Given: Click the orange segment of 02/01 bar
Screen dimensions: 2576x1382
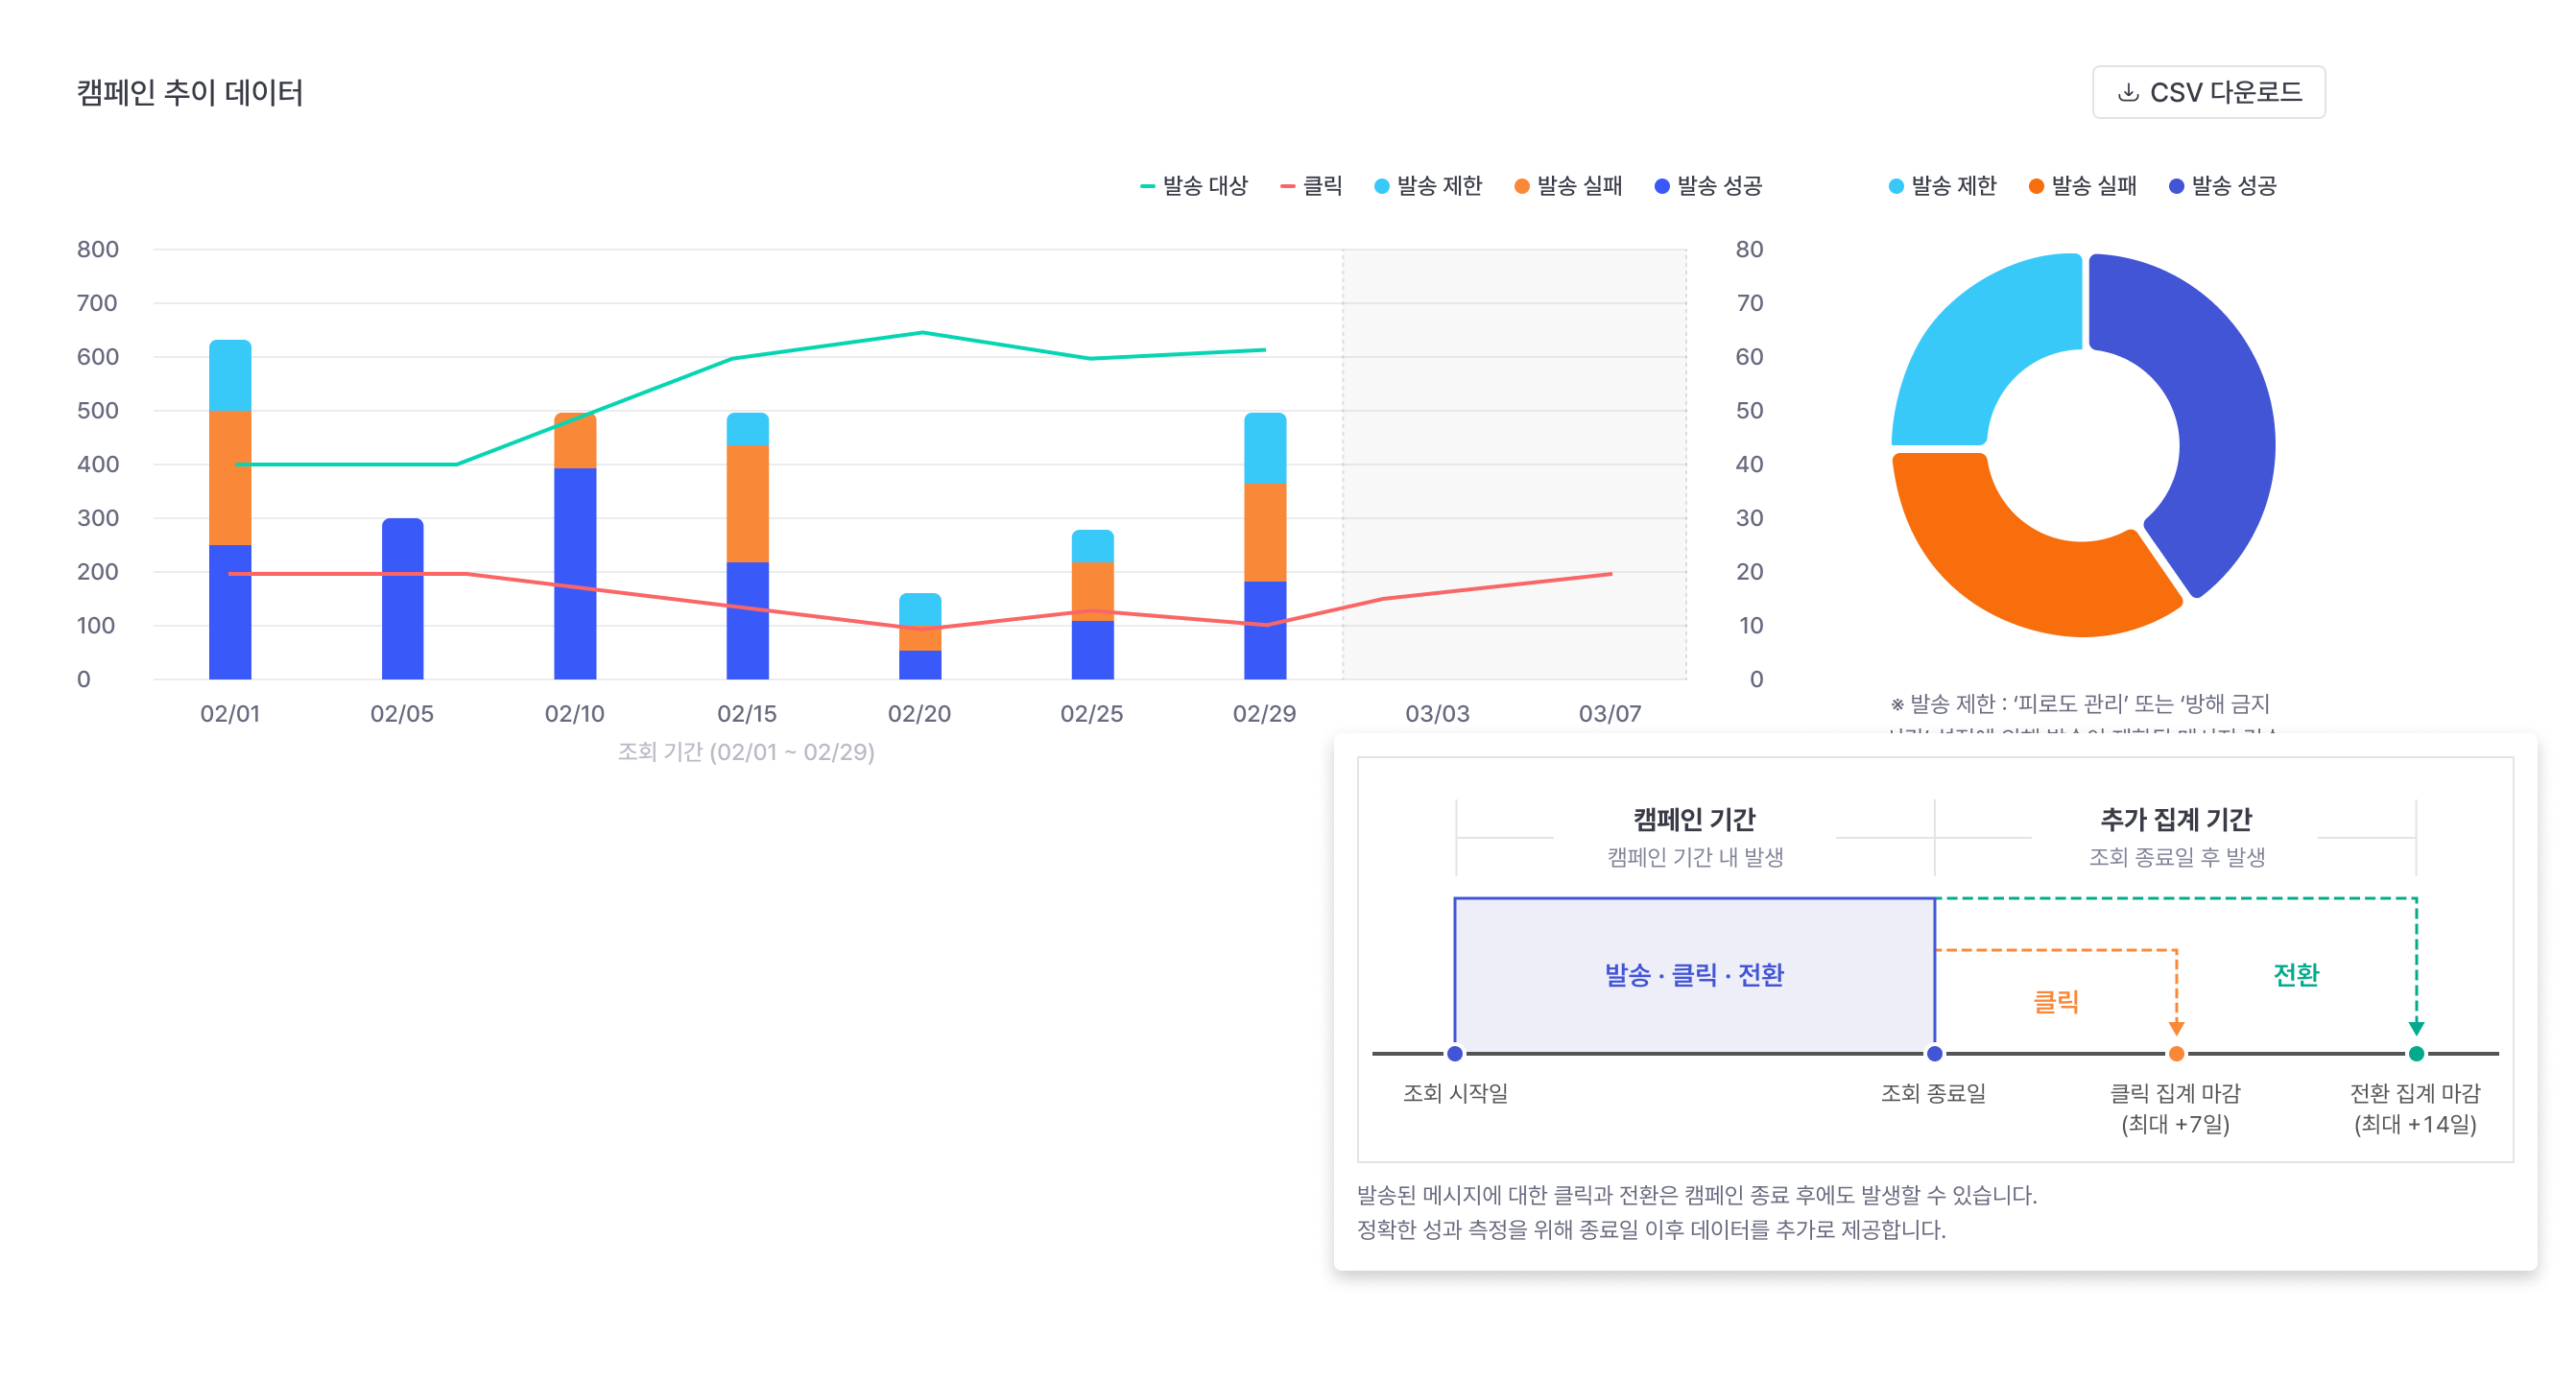Looking at the screenshot, I should point(230,478).
